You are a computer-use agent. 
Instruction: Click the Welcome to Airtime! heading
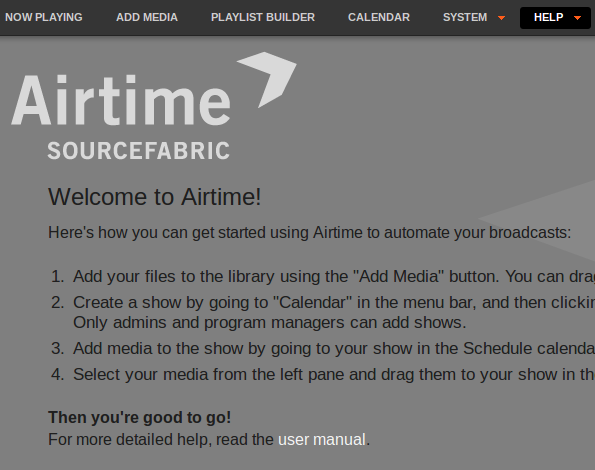tap(154, 196)
